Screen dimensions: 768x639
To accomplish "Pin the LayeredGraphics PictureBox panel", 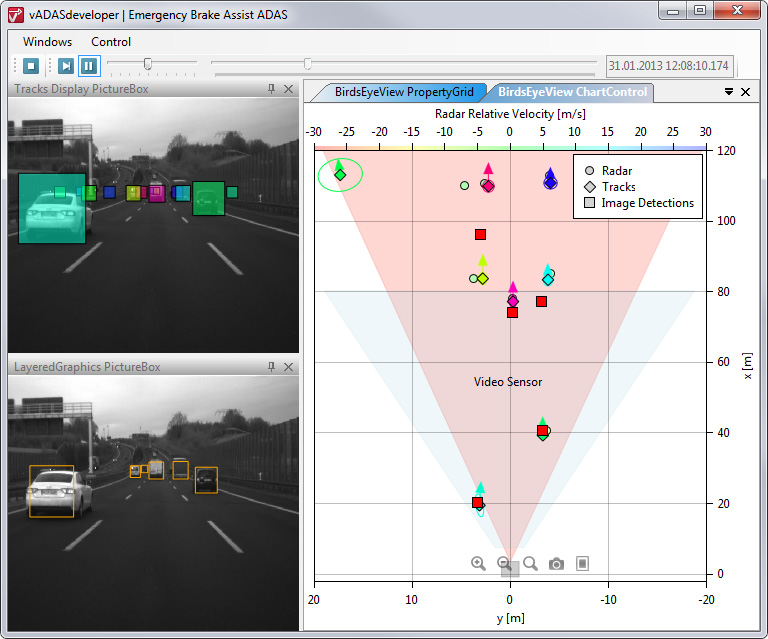I will coord(271,367).
